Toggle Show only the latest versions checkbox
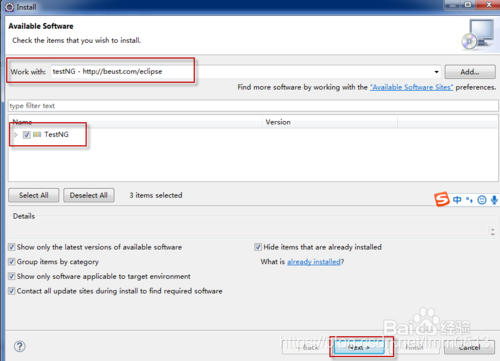500x361 pixels. pos(12,247)
